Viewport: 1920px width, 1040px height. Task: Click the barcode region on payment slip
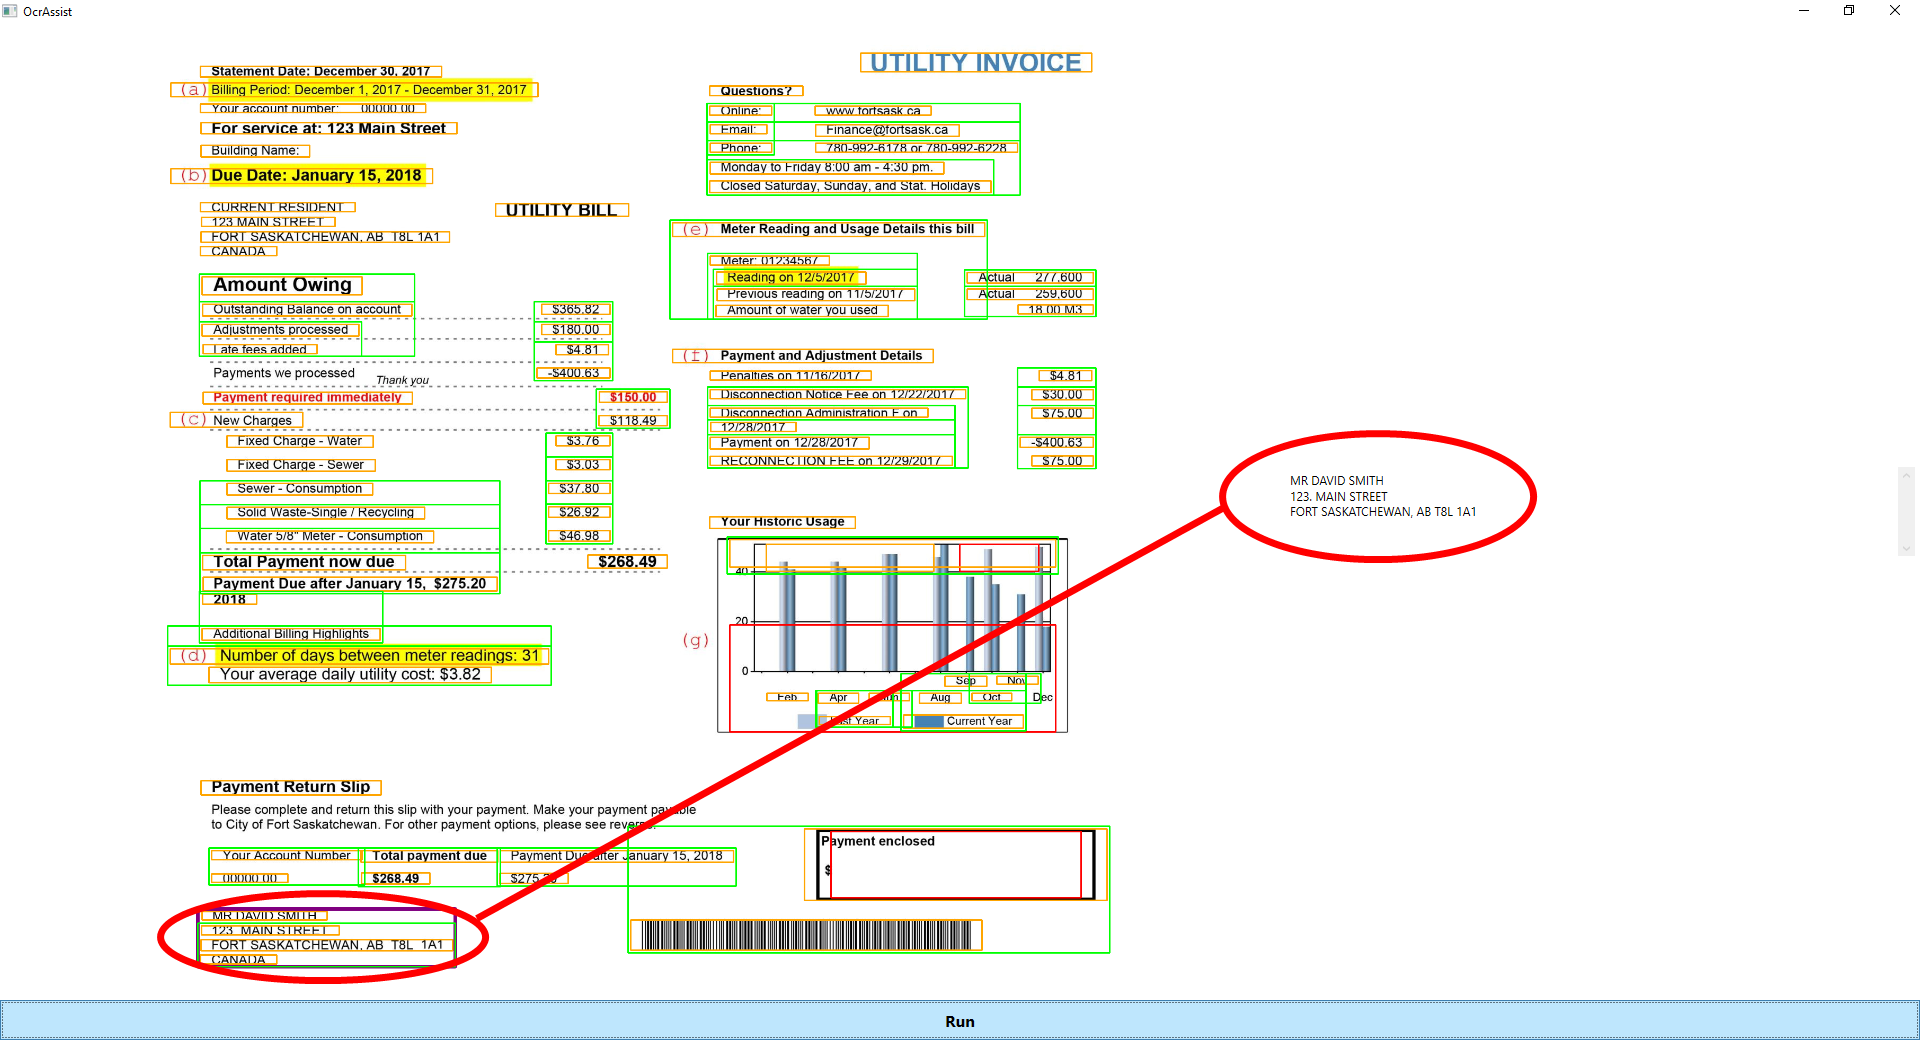click(x=806, y=935)
